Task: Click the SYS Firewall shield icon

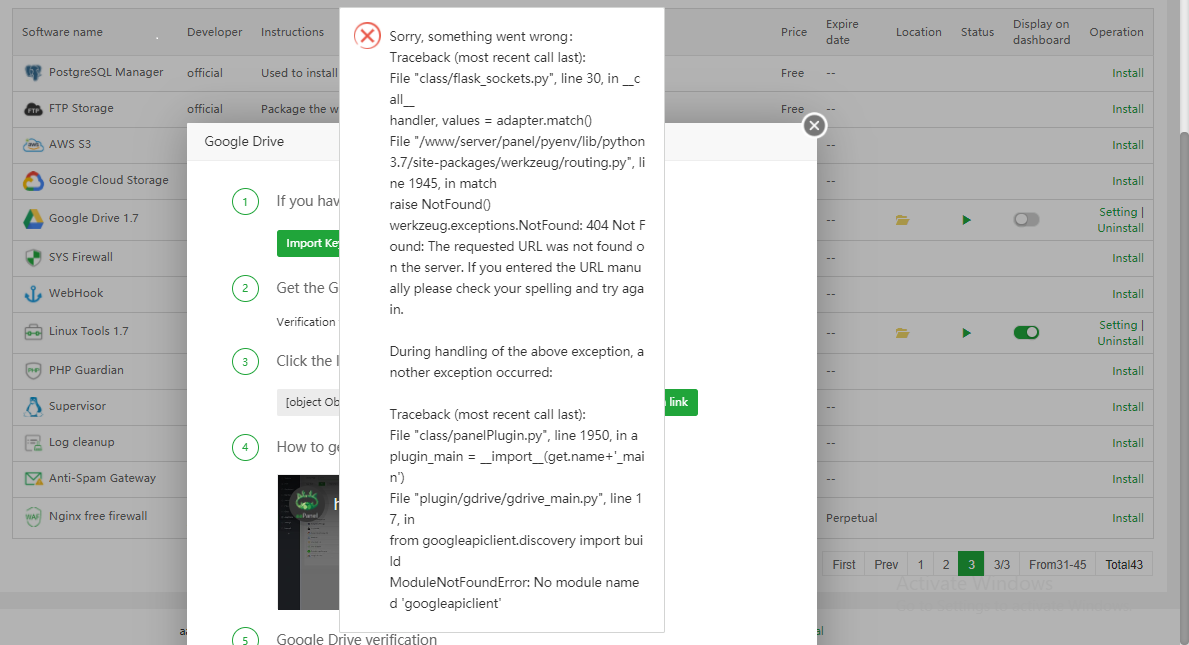Action: click(33, 258)
